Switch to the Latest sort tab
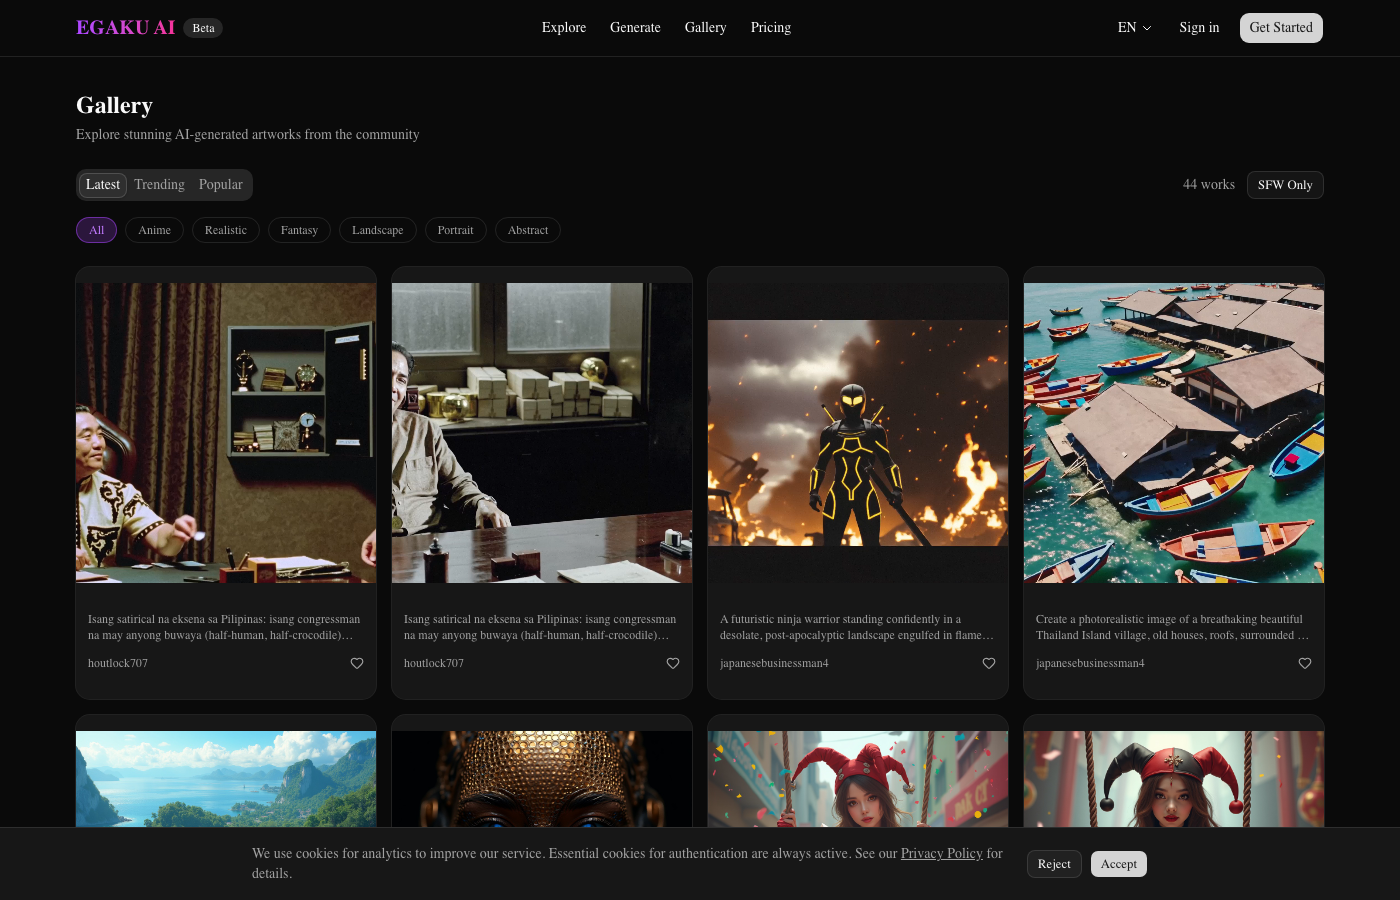This screenshot has height=900, width=1400. tap(103, 185)
